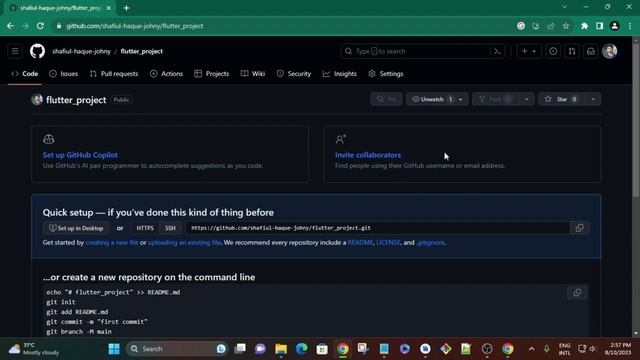Focus the GitHub search field
Viewport: 640px width, 360px height.
point(416,51)
